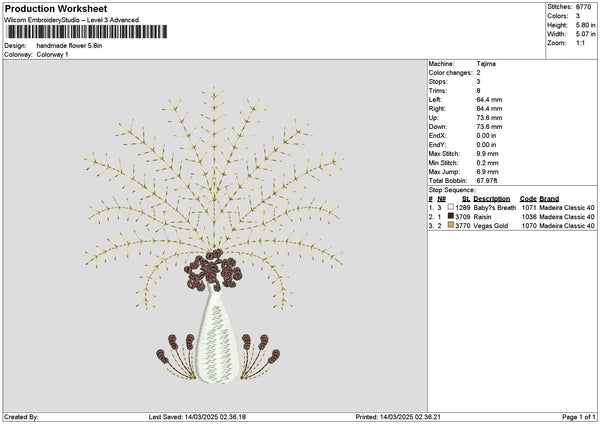Click the Stitches count value 8770
Image resolution: width=600 pixels, height=424 pixels.
pyautogui.click(x=586, y=7)
